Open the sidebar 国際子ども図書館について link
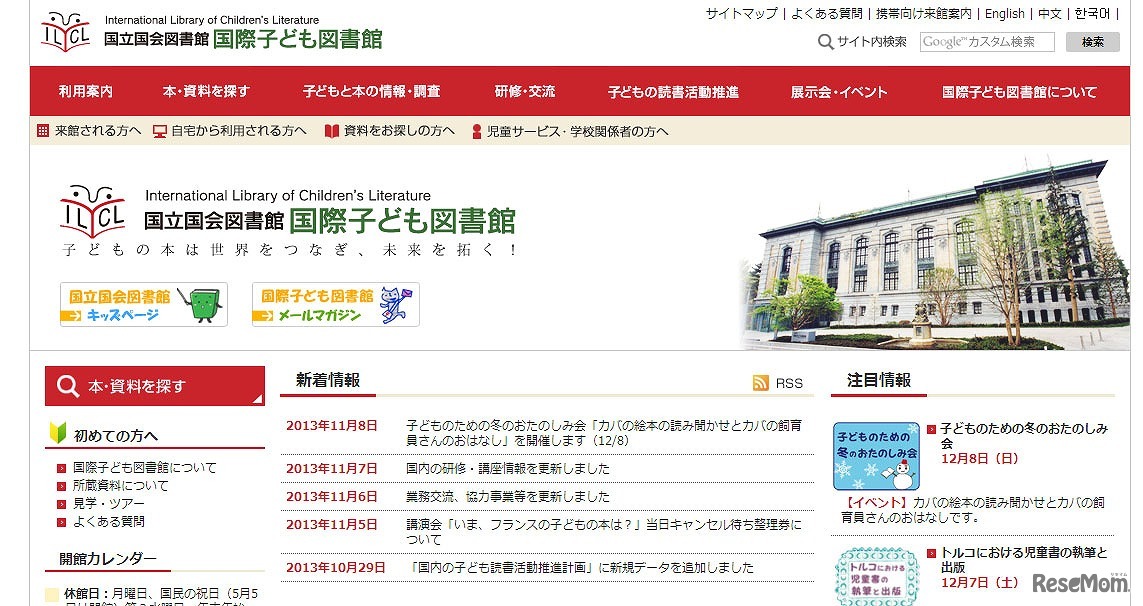Viewport: 1143px width, 606px height. (144, 467)
